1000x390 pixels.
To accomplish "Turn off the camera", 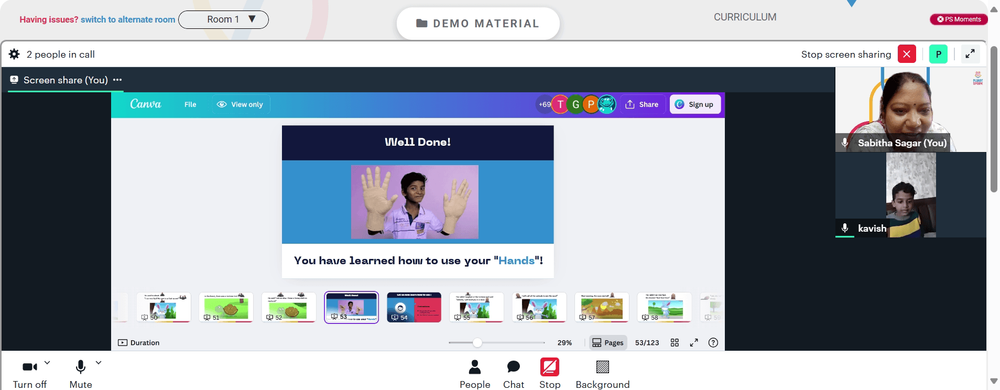I will (x=29, y=373).
